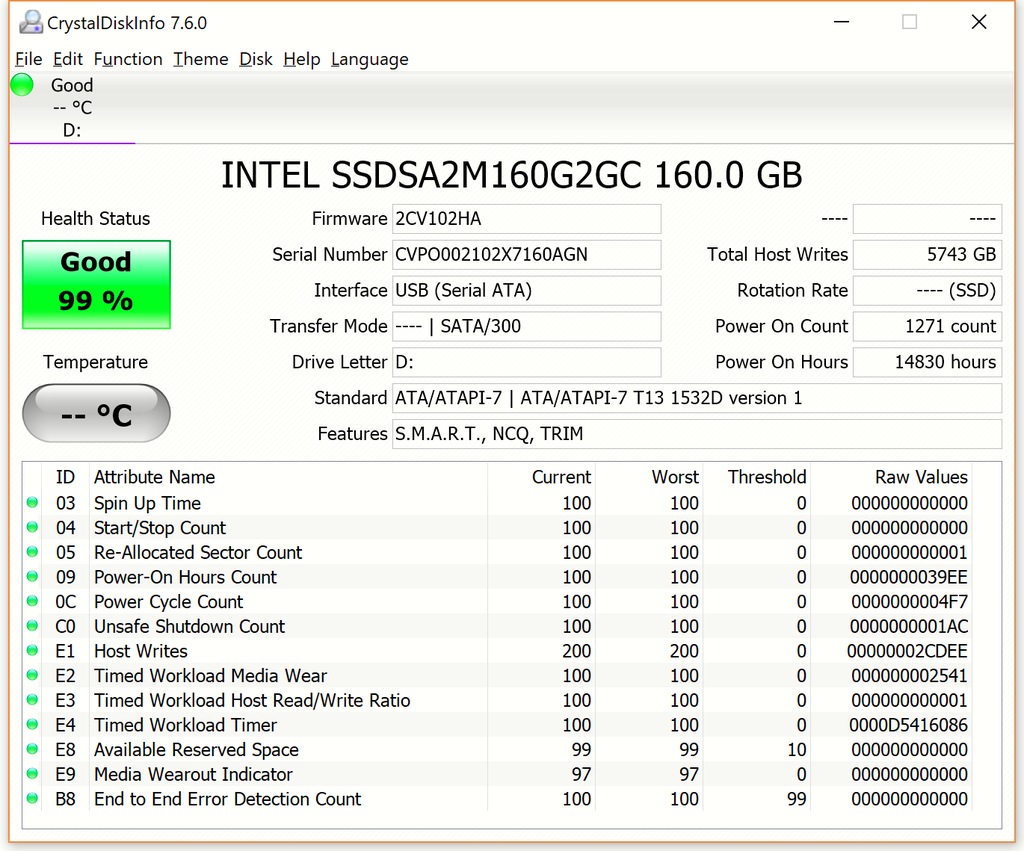Select the Available Reserved Space row
The image size is (1024, 851).
498,749
